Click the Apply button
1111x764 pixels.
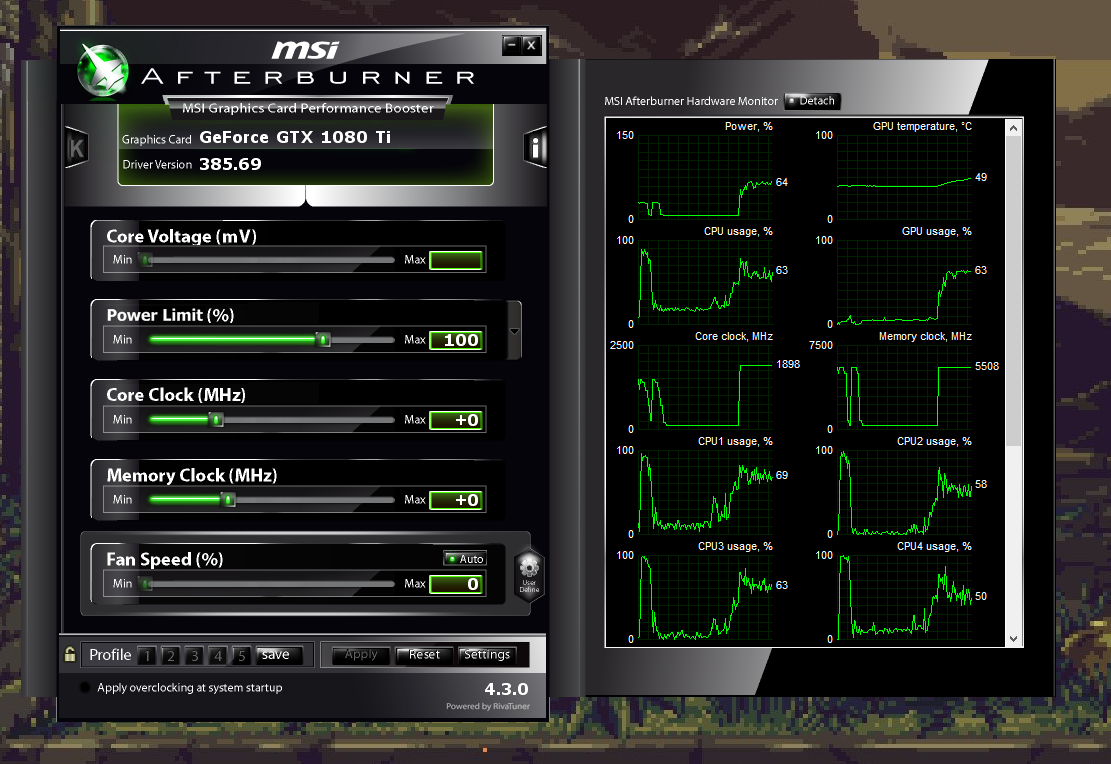click(x=361, y=655)
